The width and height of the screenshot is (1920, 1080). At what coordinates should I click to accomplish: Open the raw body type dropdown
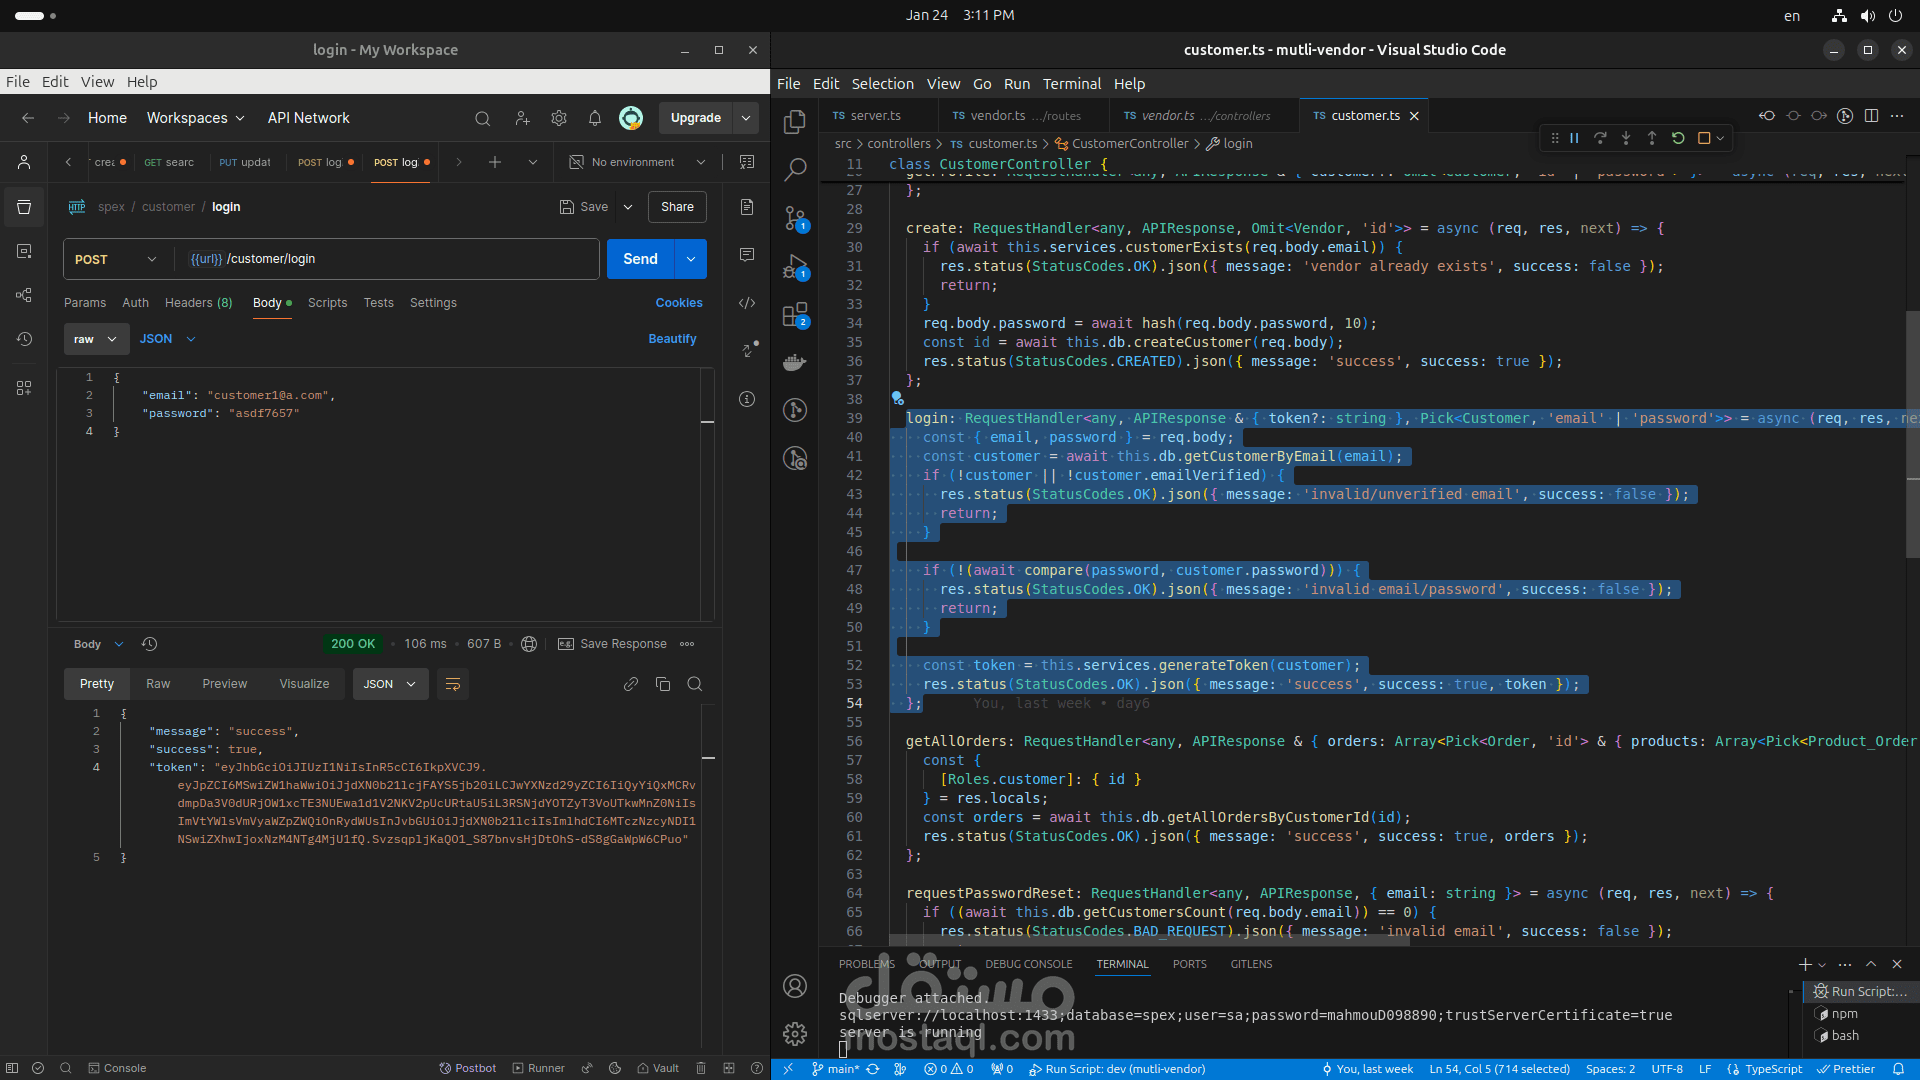click(96, 339)
